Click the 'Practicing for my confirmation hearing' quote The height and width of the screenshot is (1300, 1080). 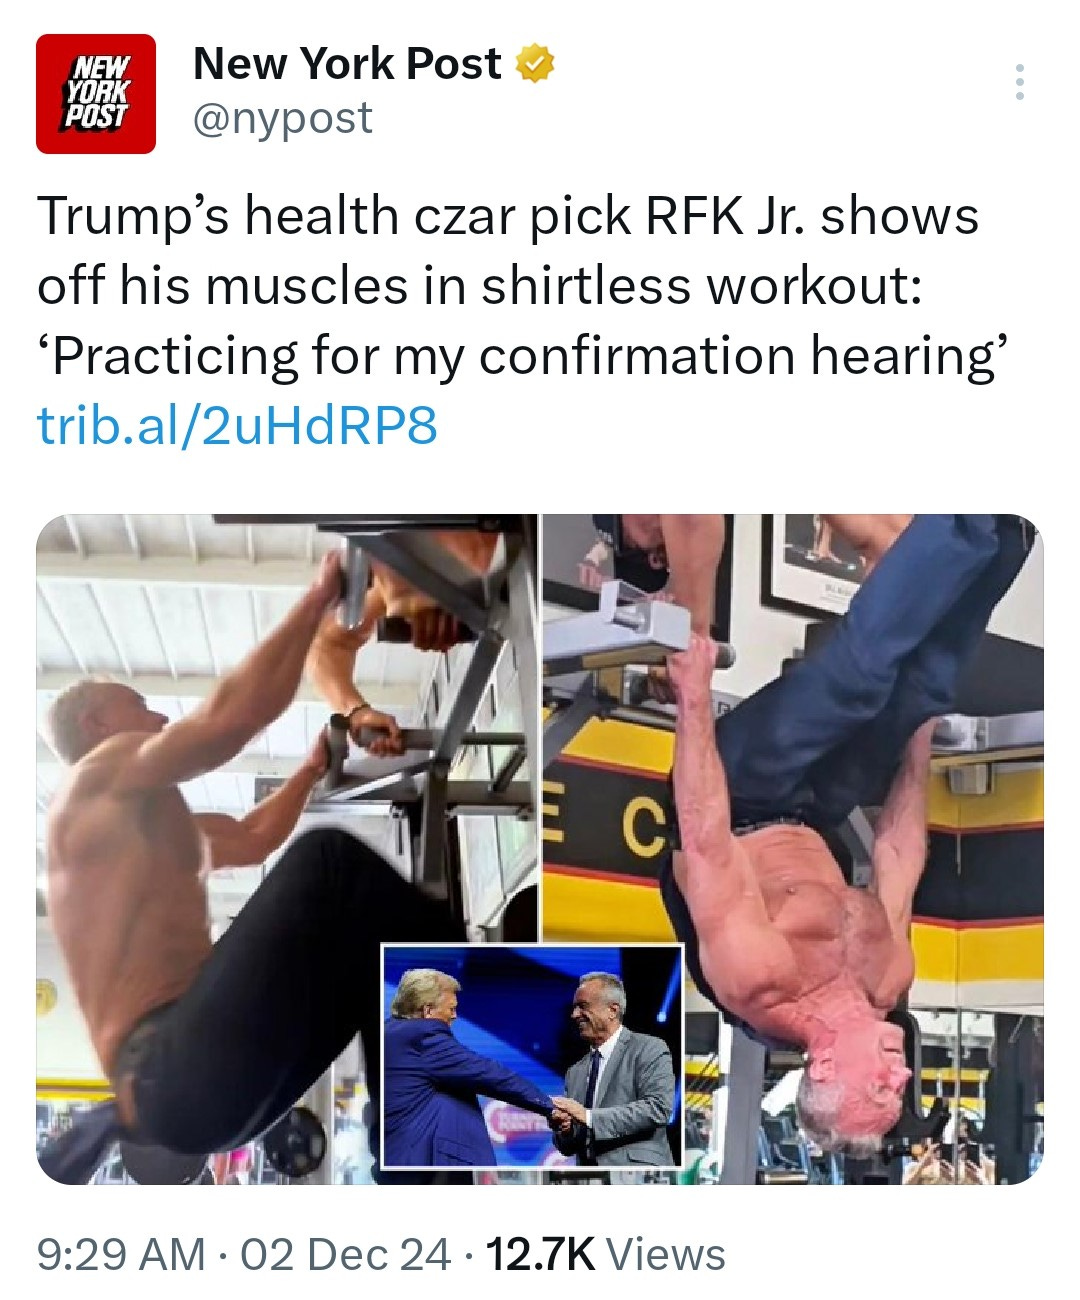pyautogui.click(x=519, y=356)
